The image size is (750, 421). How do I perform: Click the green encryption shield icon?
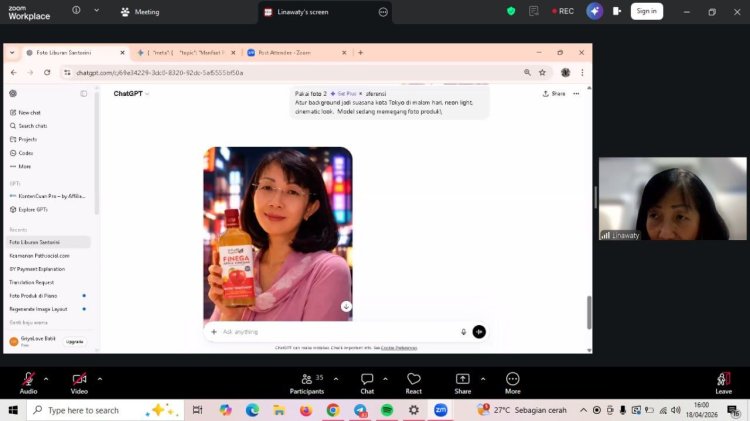point(511,11)
